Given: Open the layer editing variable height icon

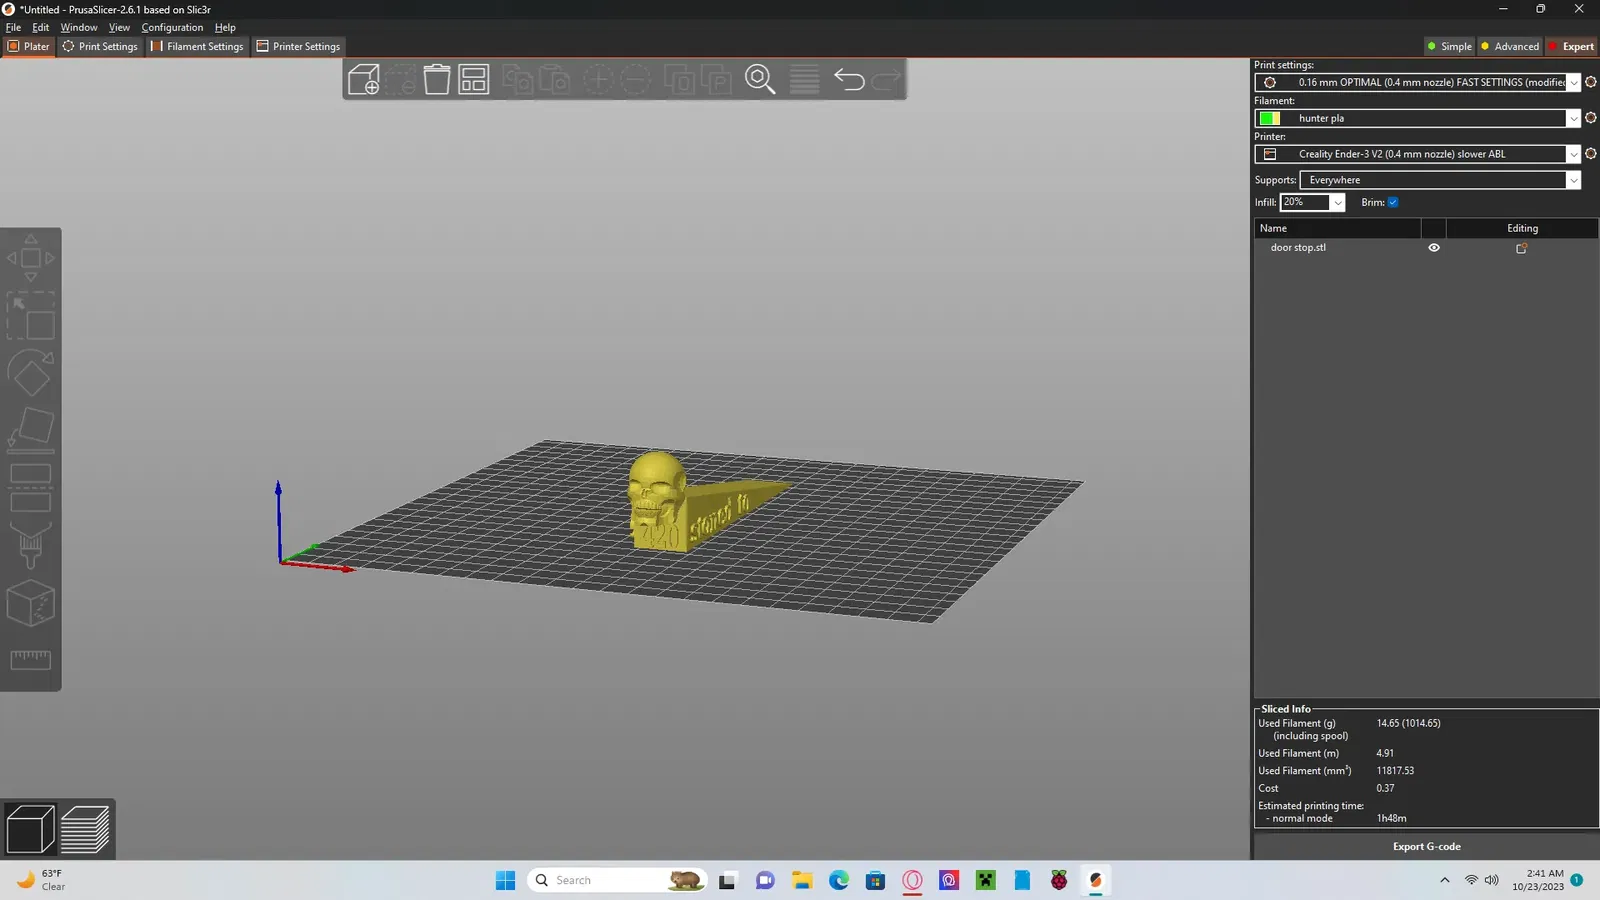Looking at the screenshot, I should [804, 79].
